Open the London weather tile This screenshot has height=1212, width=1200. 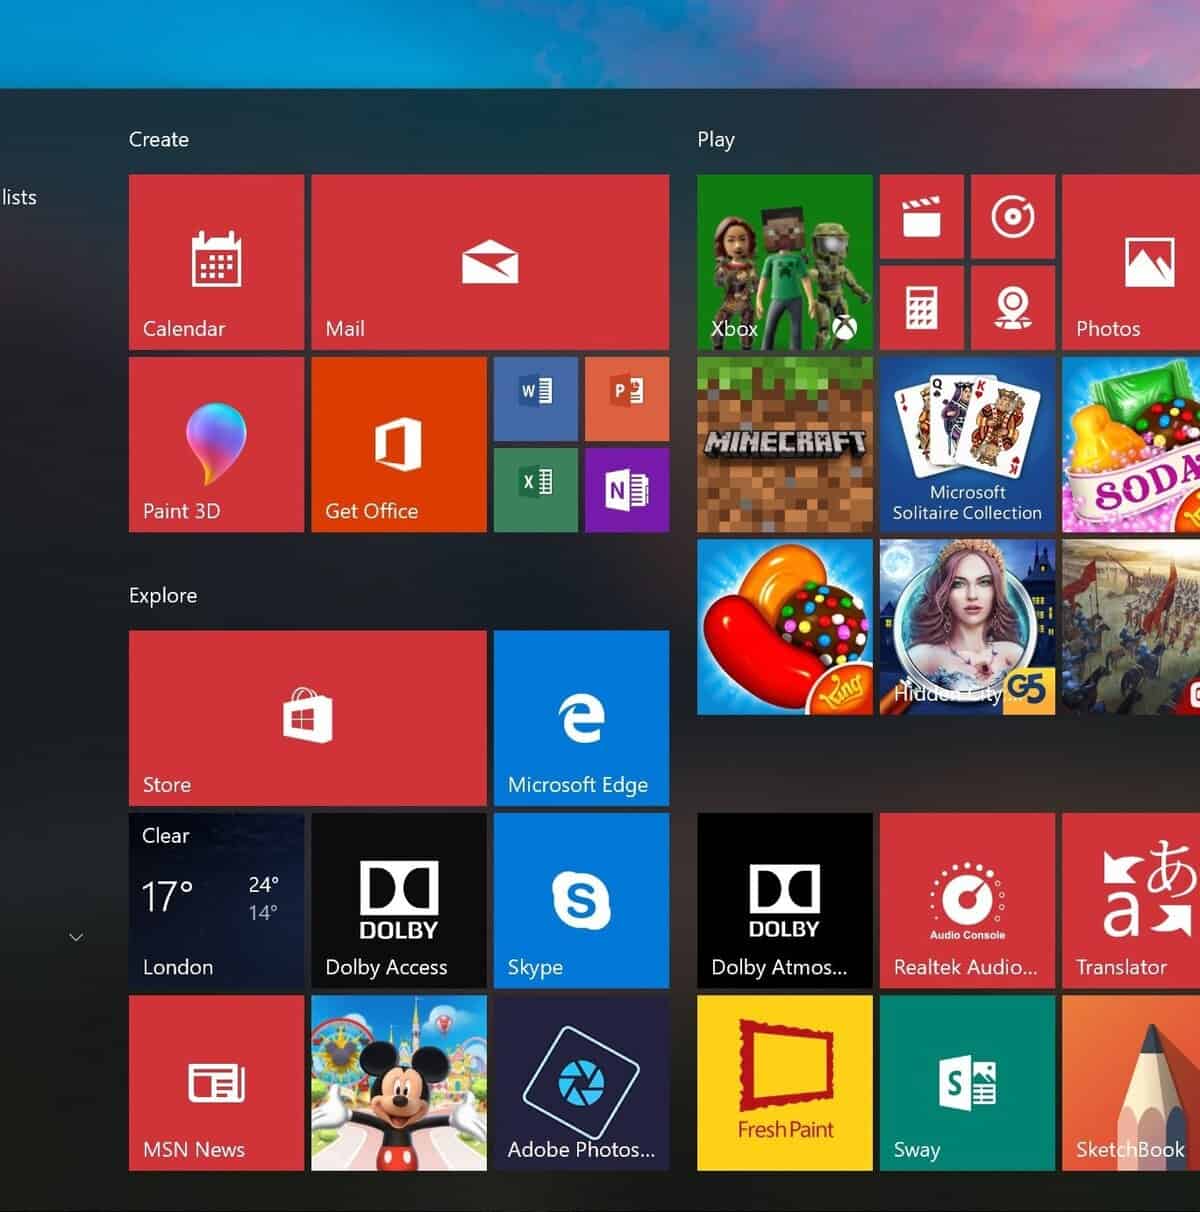pyautogui.click(x=216, y=900)
